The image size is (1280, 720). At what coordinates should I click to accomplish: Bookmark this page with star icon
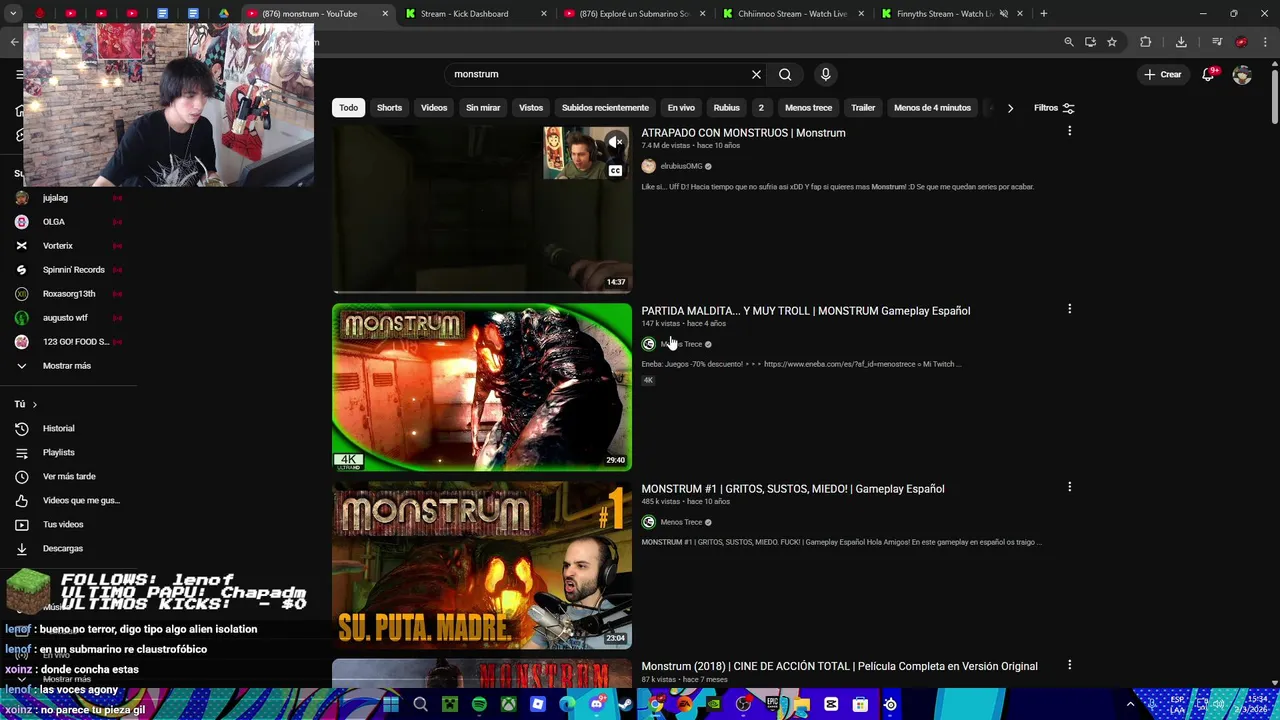1112,42
